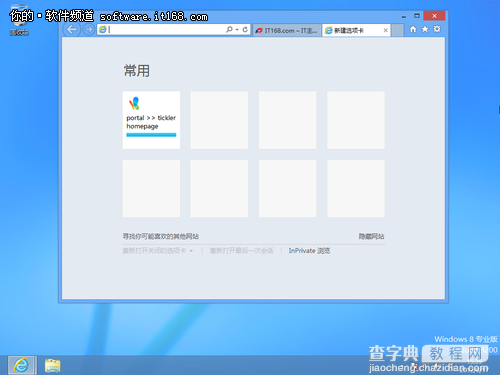Click the colorful logo on the portal tile
Viewport: 500px width, 375px height.
[x=134, y=104]
